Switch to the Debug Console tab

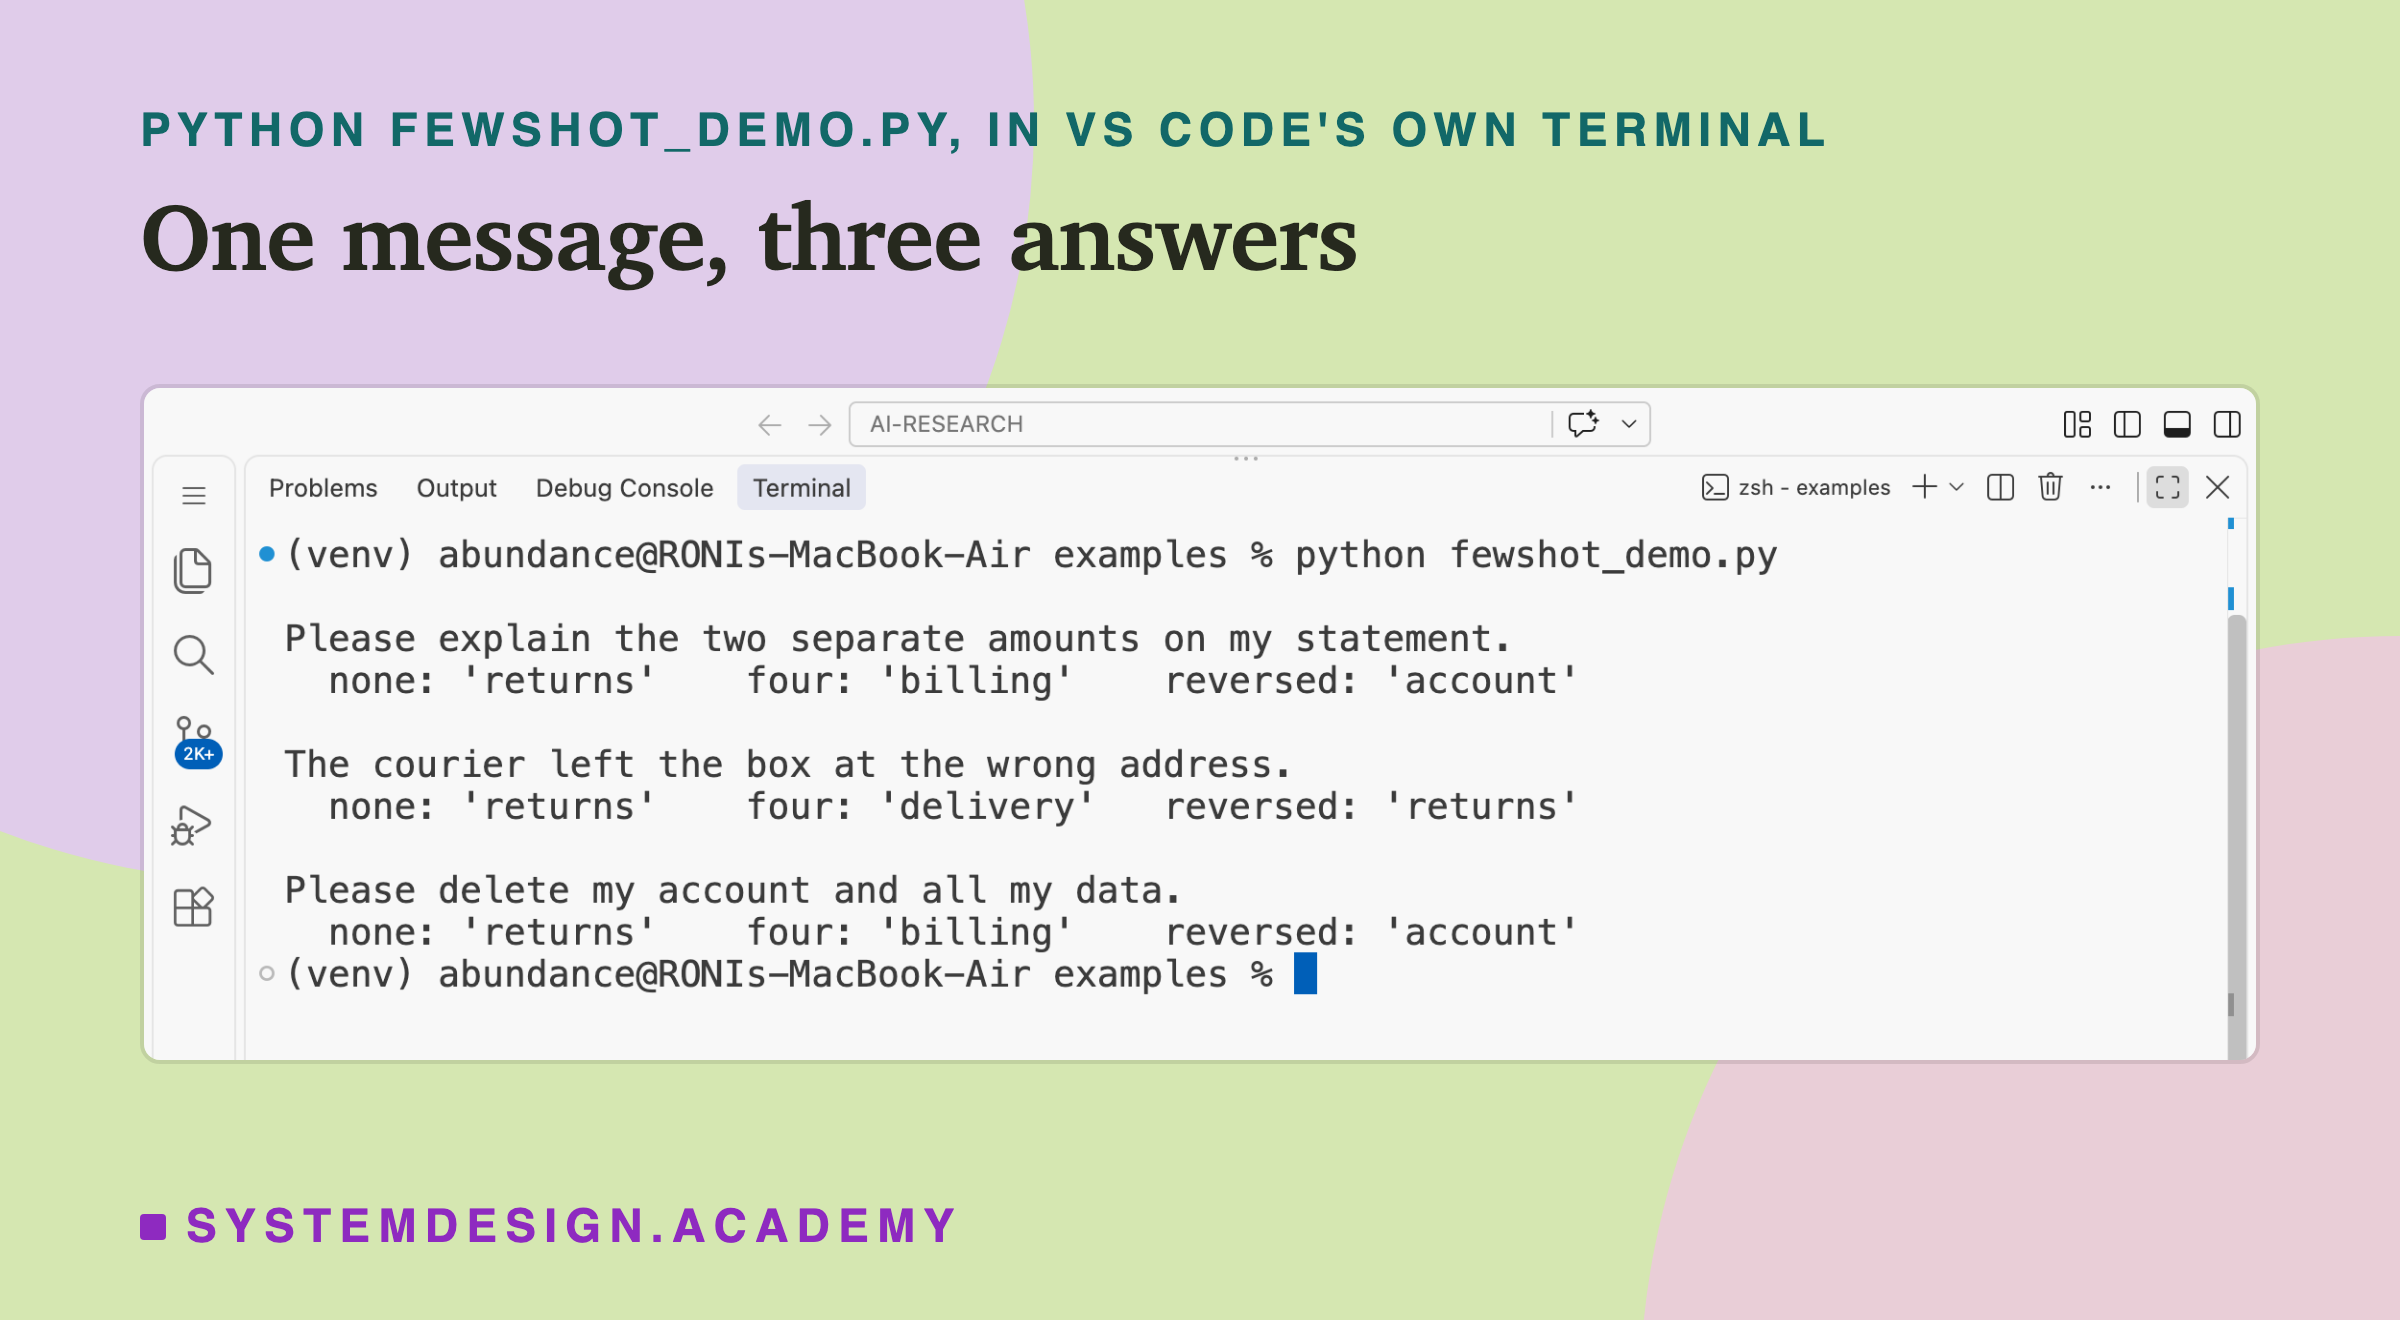(x=624, y=488)
